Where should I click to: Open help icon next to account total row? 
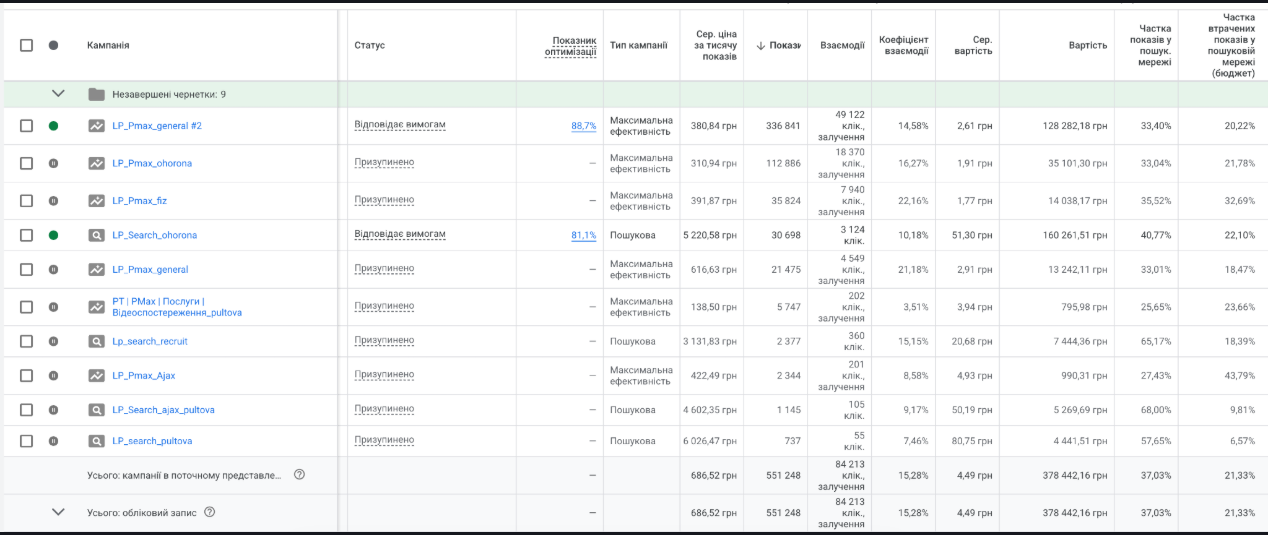(209, 512)
